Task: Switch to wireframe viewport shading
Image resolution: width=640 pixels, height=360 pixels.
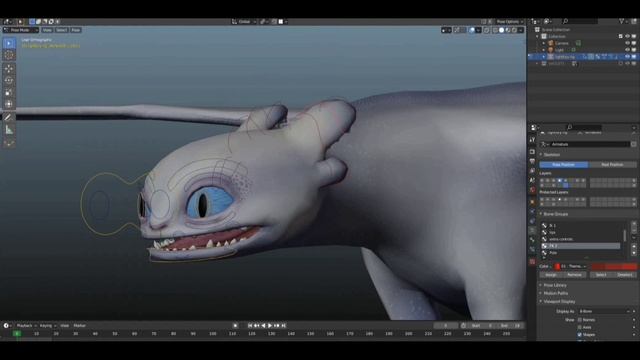Action: pos(496,30)
